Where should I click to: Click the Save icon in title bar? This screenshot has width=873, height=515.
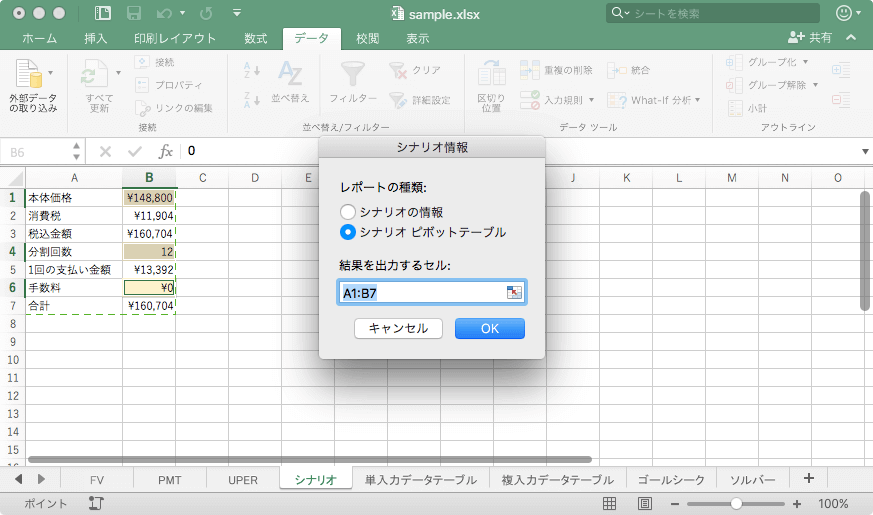tap(134, 13)
